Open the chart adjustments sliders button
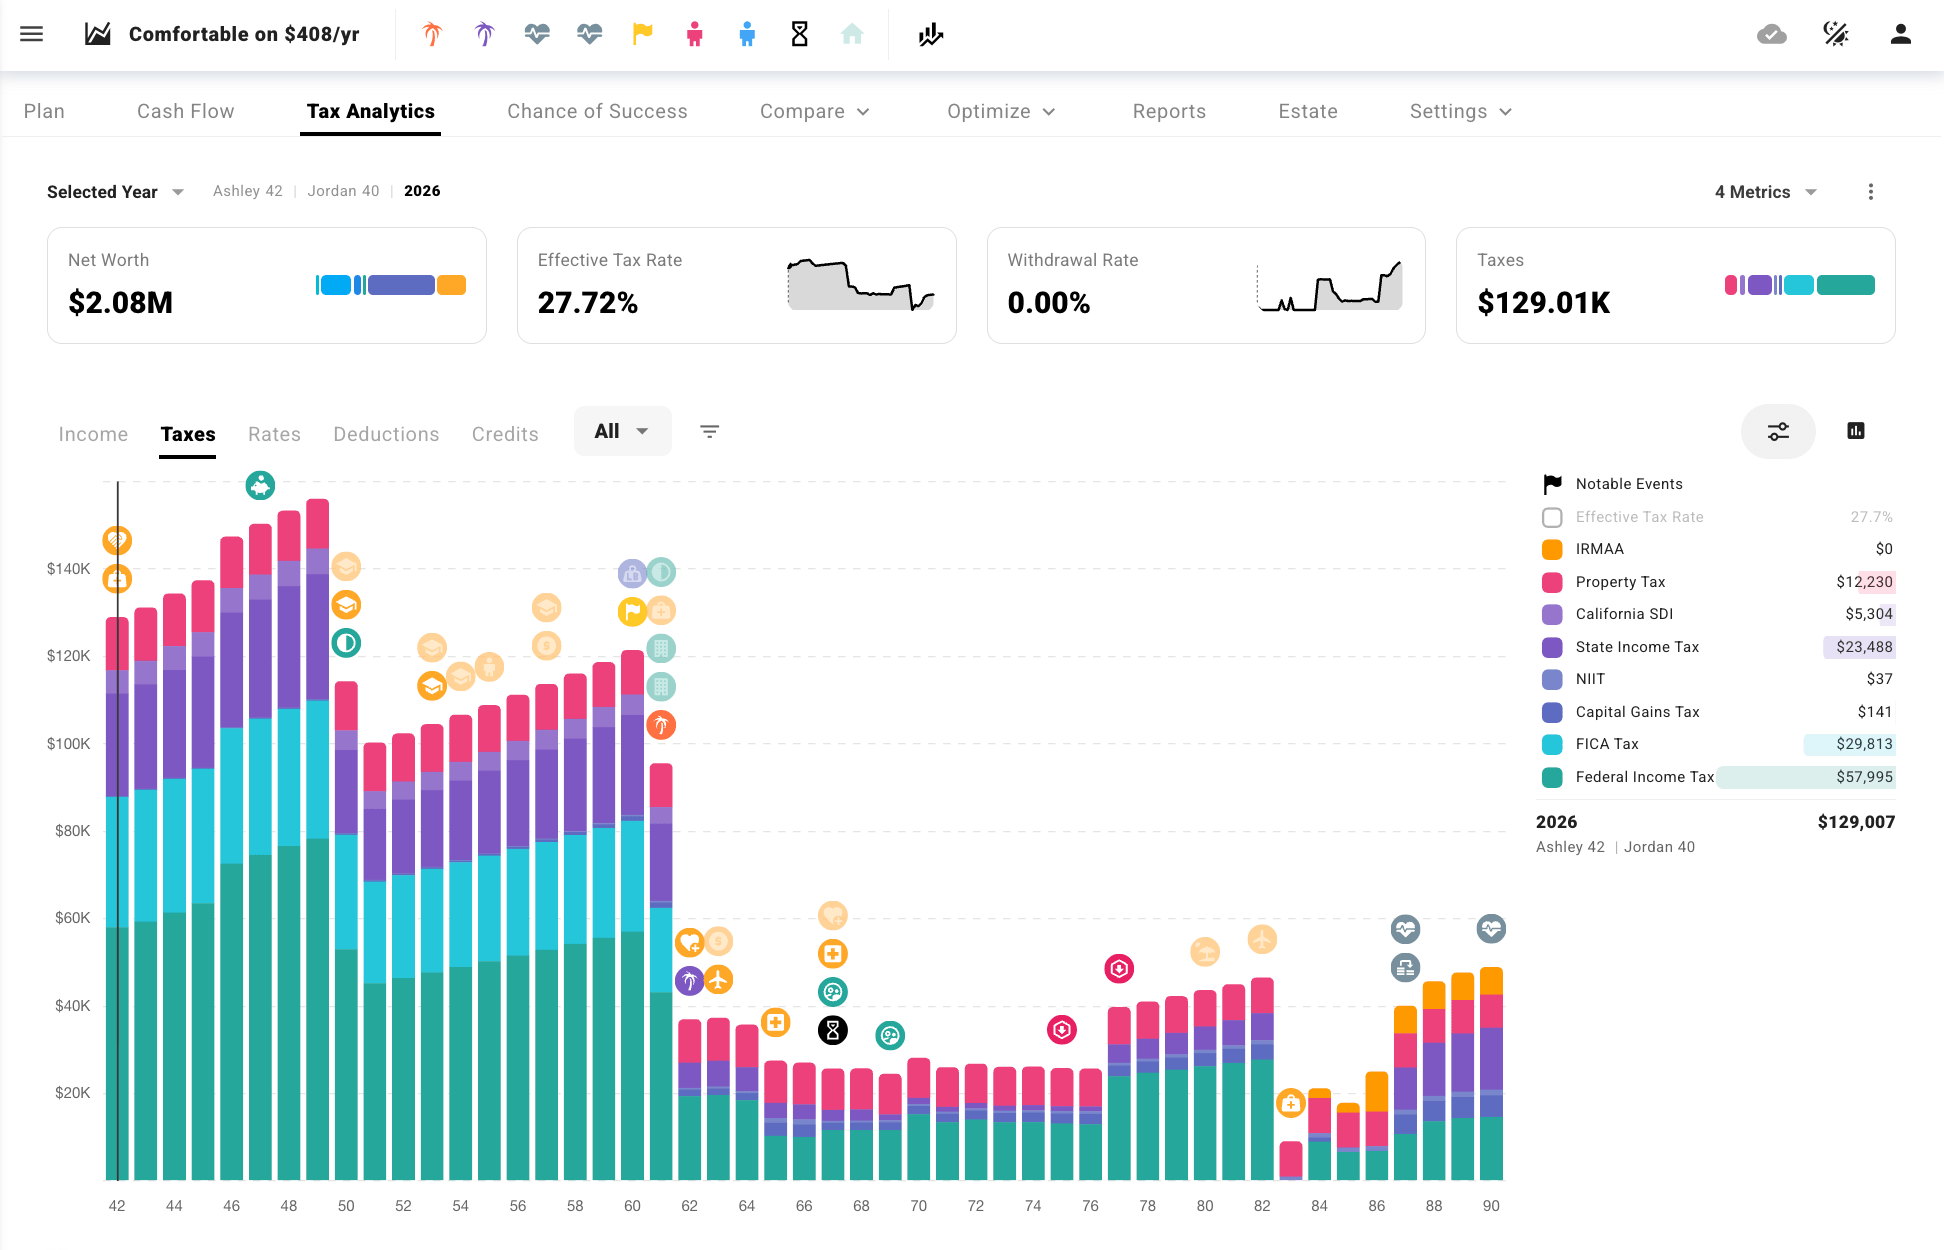This screenshot has width=1944, height=1250. (1778, 431)
